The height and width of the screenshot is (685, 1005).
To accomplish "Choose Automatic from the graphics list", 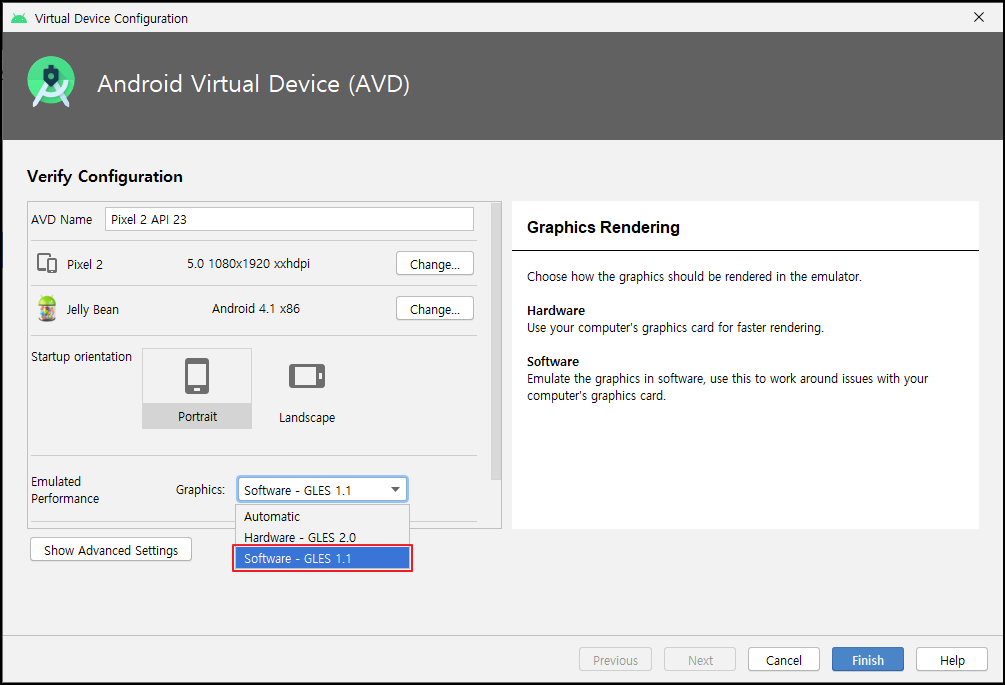I will pyautogui.click(x=322, y=516).
